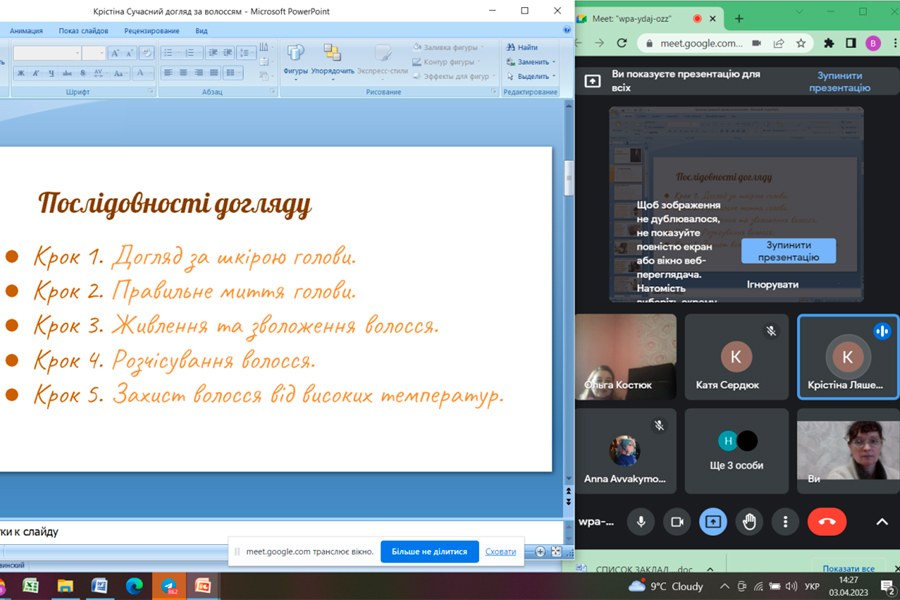This screenshot has width=900, height=600.
Task: Click the Ігнорувати link in Meet
Action: click(x=772, y=284)
